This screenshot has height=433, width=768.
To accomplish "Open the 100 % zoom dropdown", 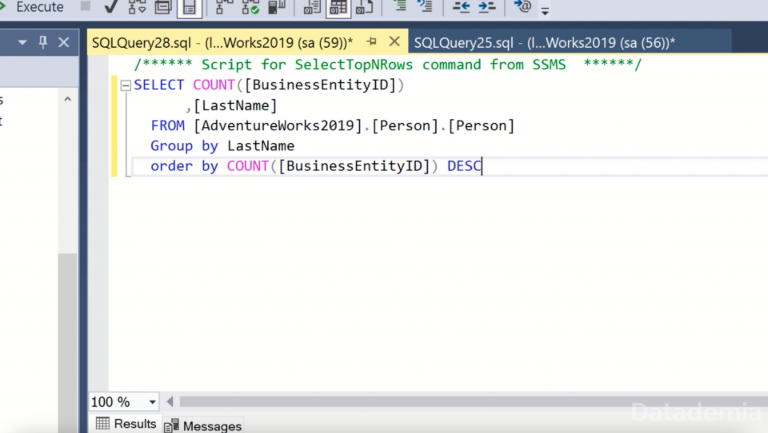I will 150,402.
